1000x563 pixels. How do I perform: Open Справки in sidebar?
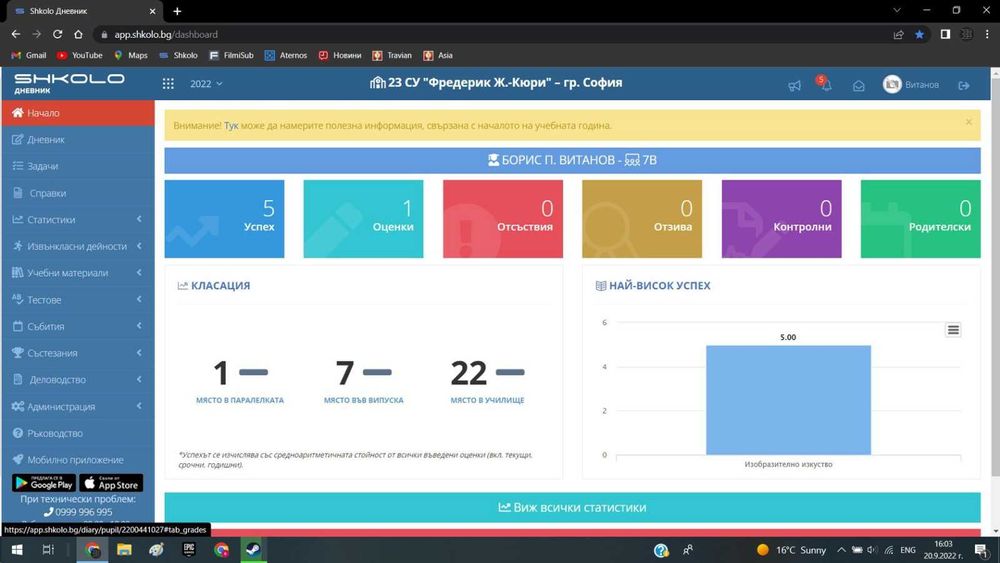coord(78,193)
